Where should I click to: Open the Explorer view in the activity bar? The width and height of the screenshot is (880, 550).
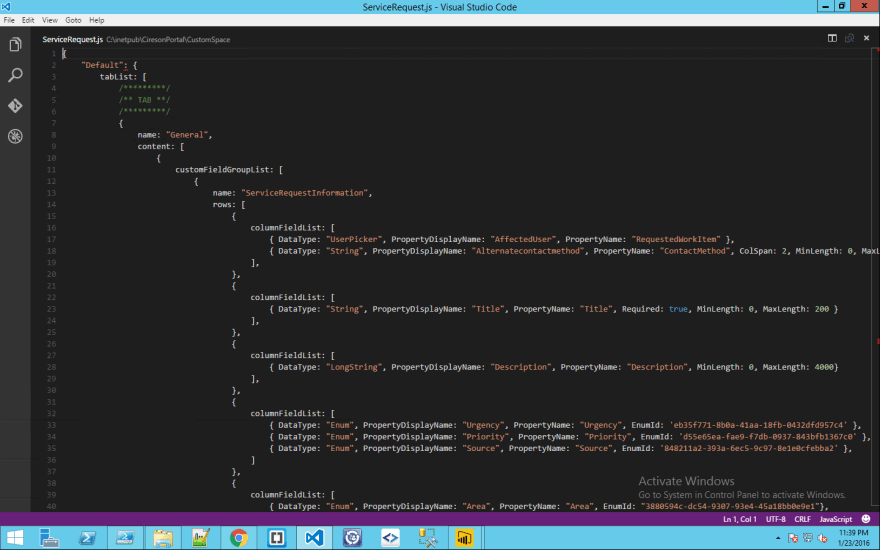(x=15, y=45)
